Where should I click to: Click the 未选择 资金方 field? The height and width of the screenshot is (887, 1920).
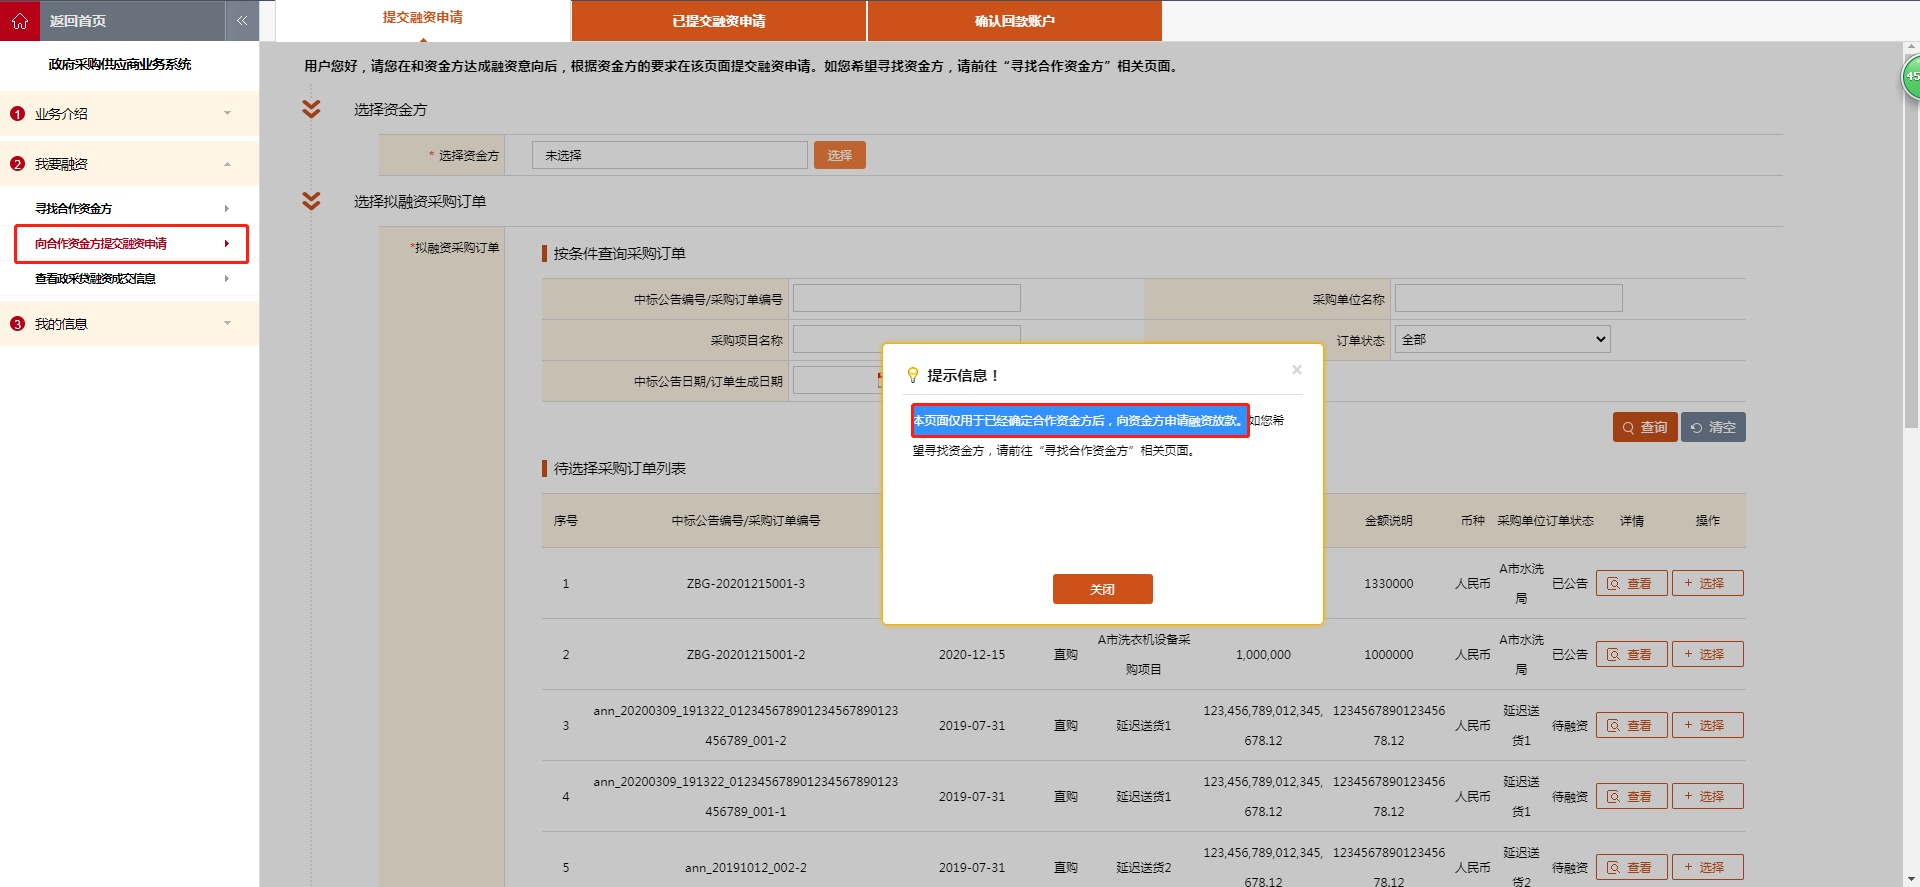670,155
